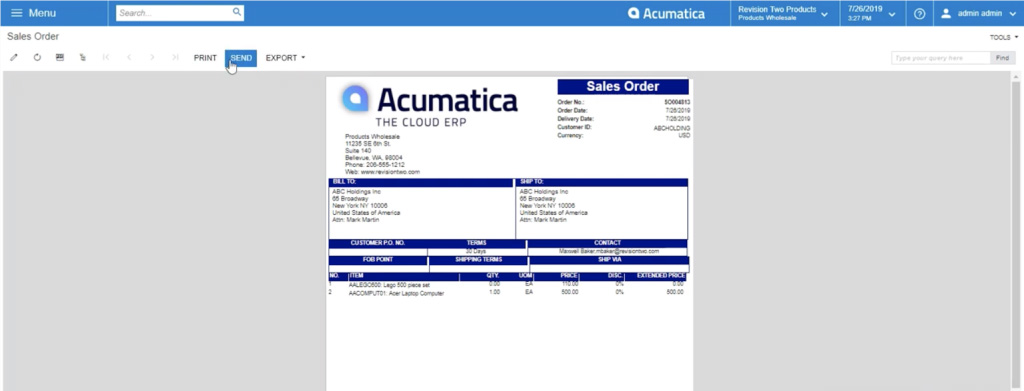This screenshot has height=391, width=1024.
Task: Open the hamburger Menu
Action: (33, 13)
